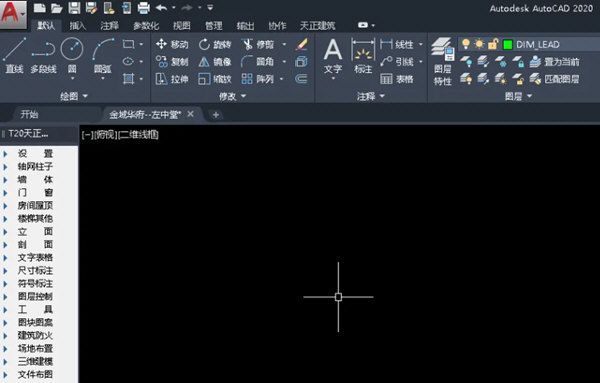Expand the 绘图 draw panel
This screenshot has width=600, height=383.
74,96
